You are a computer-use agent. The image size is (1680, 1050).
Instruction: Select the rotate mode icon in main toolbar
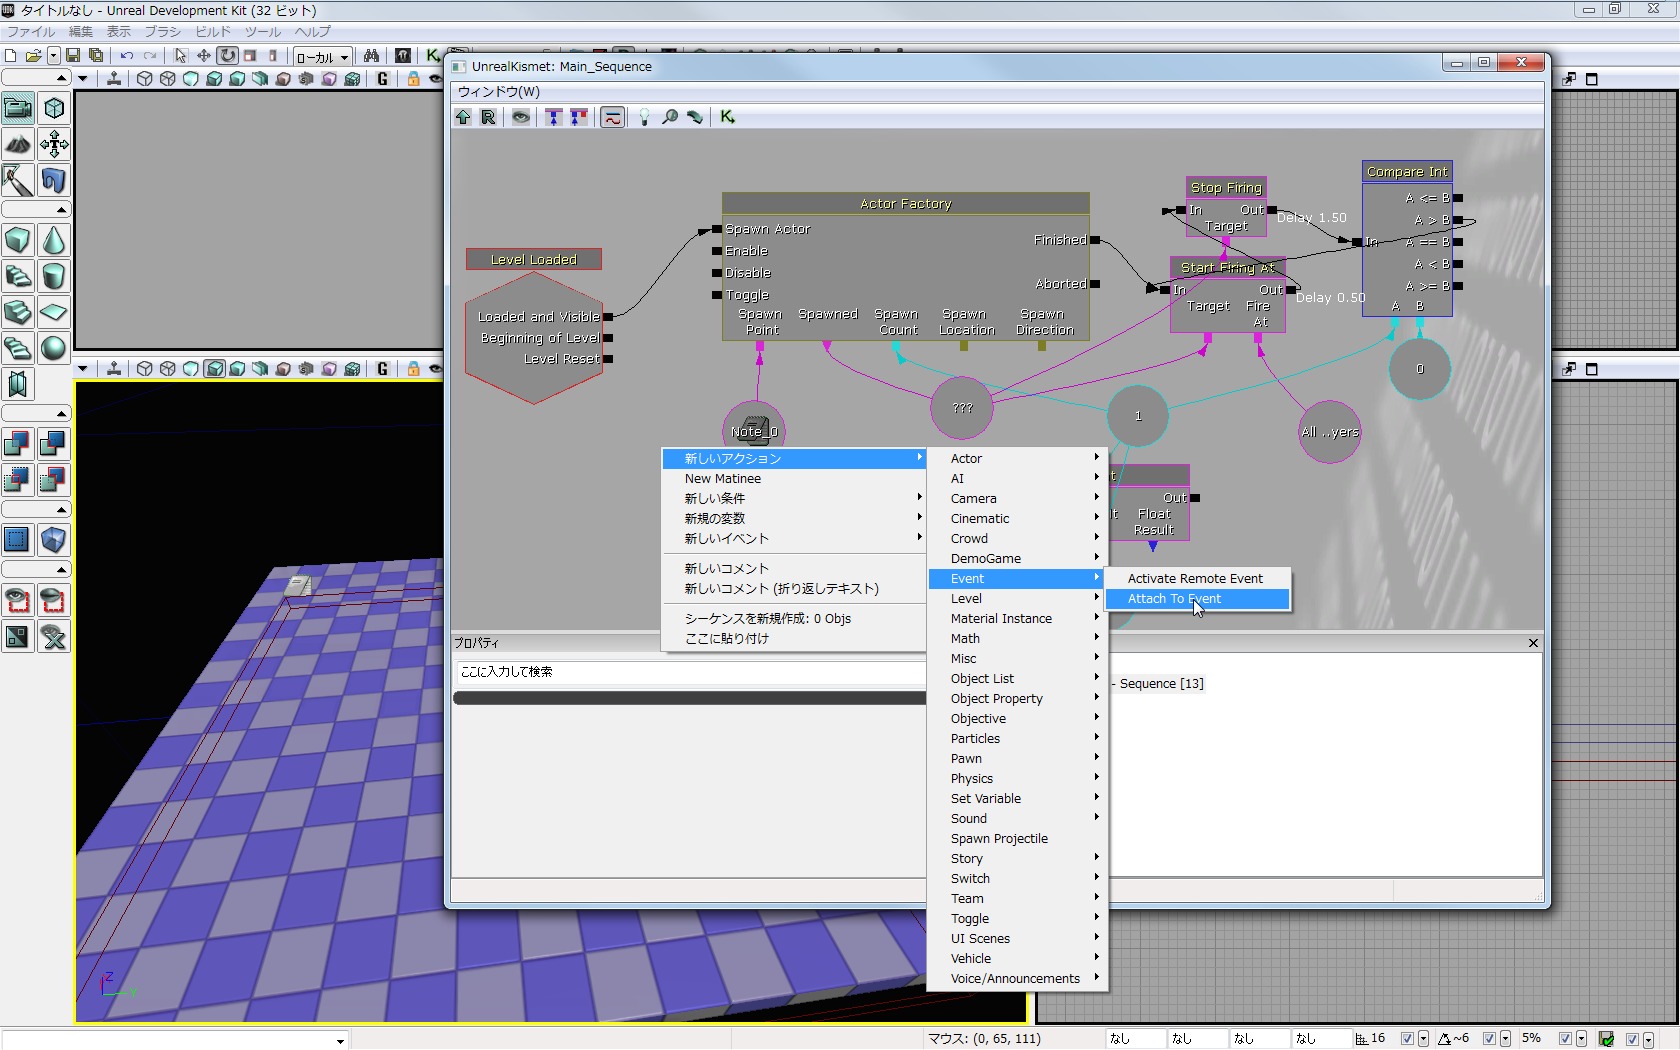click(228, 56)
